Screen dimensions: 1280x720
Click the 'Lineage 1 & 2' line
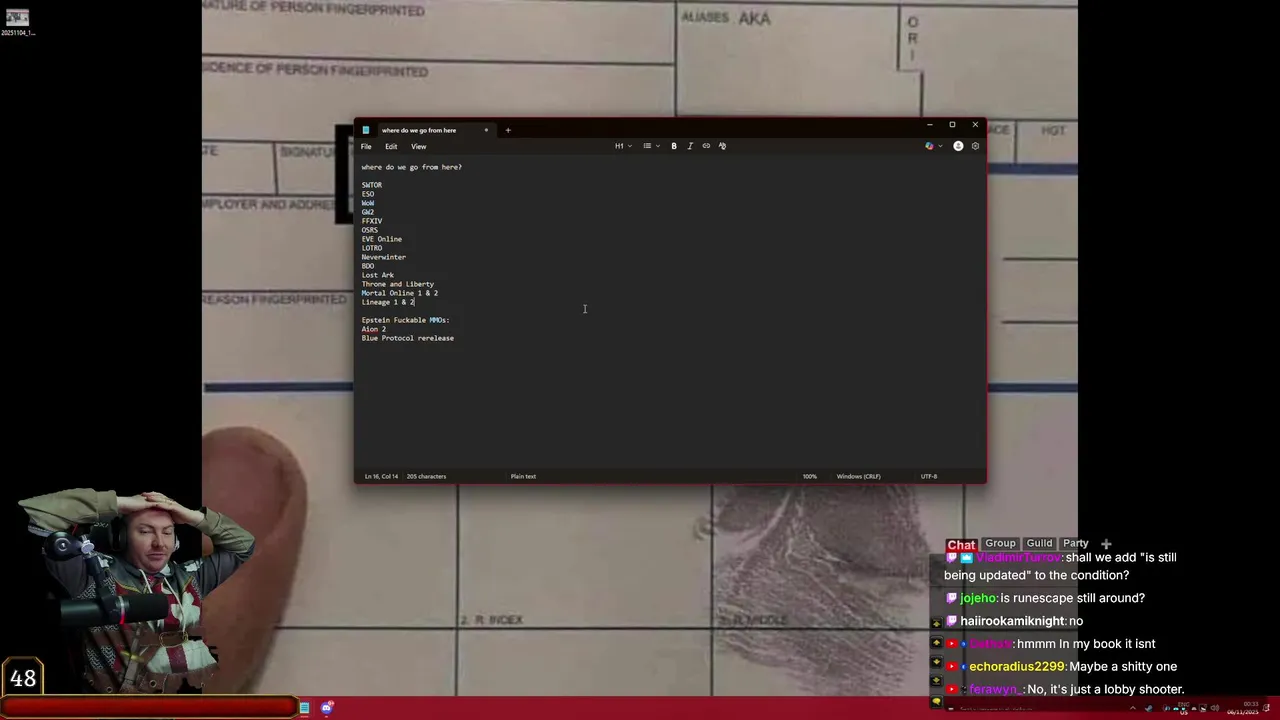[x=388, y=302]
